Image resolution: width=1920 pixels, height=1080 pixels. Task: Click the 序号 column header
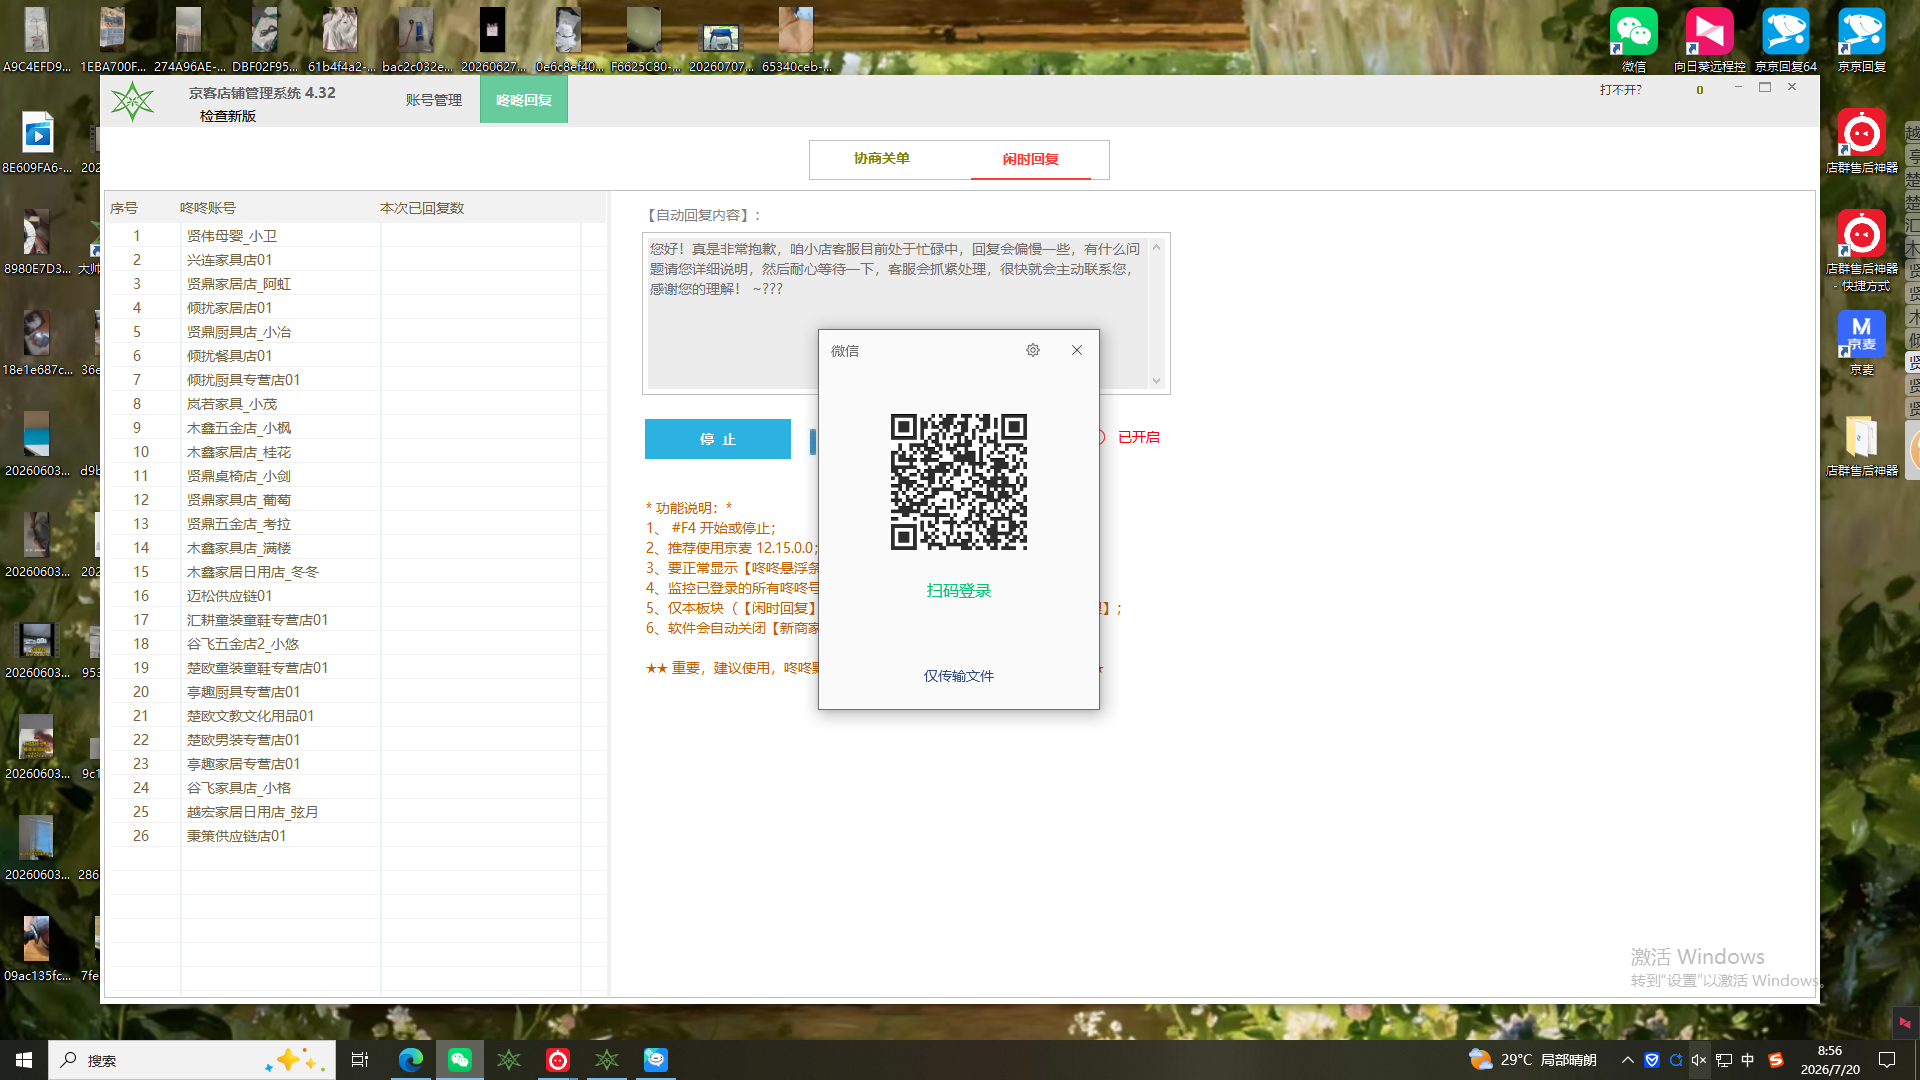point(124,208)
